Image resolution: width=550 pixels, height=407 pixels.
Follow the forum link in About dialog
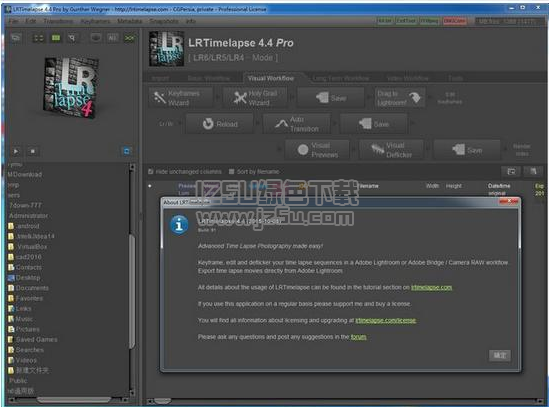[x=358, y=337]
